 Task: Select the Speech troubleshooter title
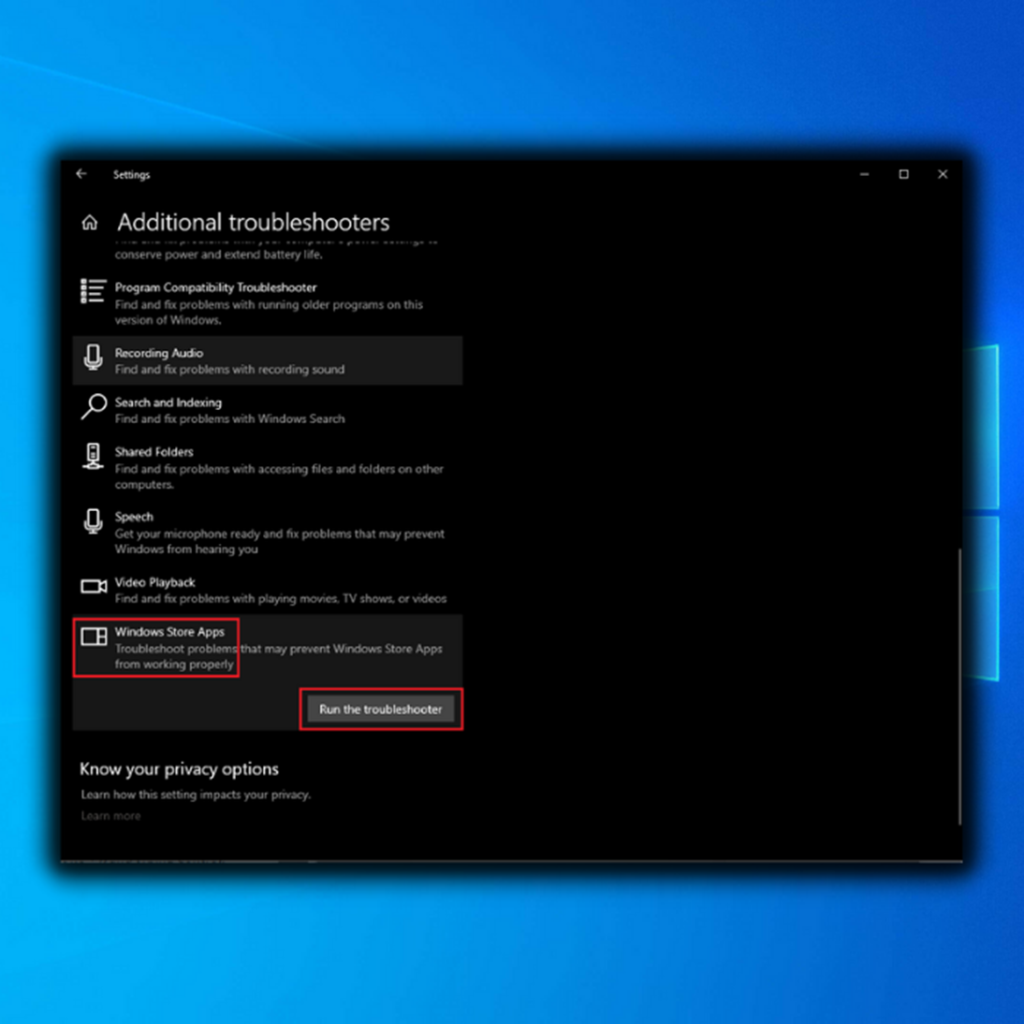[x=134, y=517]
